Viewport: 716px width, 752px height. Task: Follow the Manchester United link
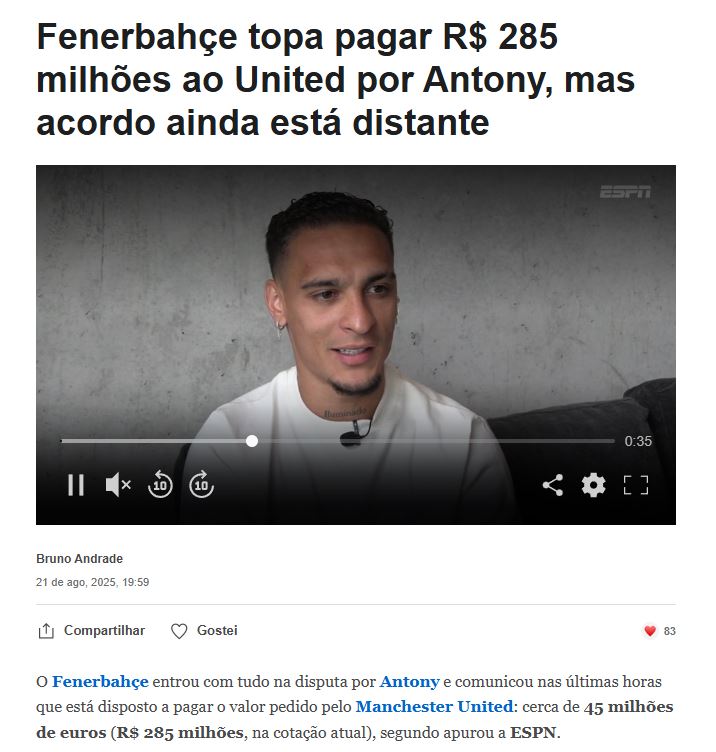click(x=434, y=707)
